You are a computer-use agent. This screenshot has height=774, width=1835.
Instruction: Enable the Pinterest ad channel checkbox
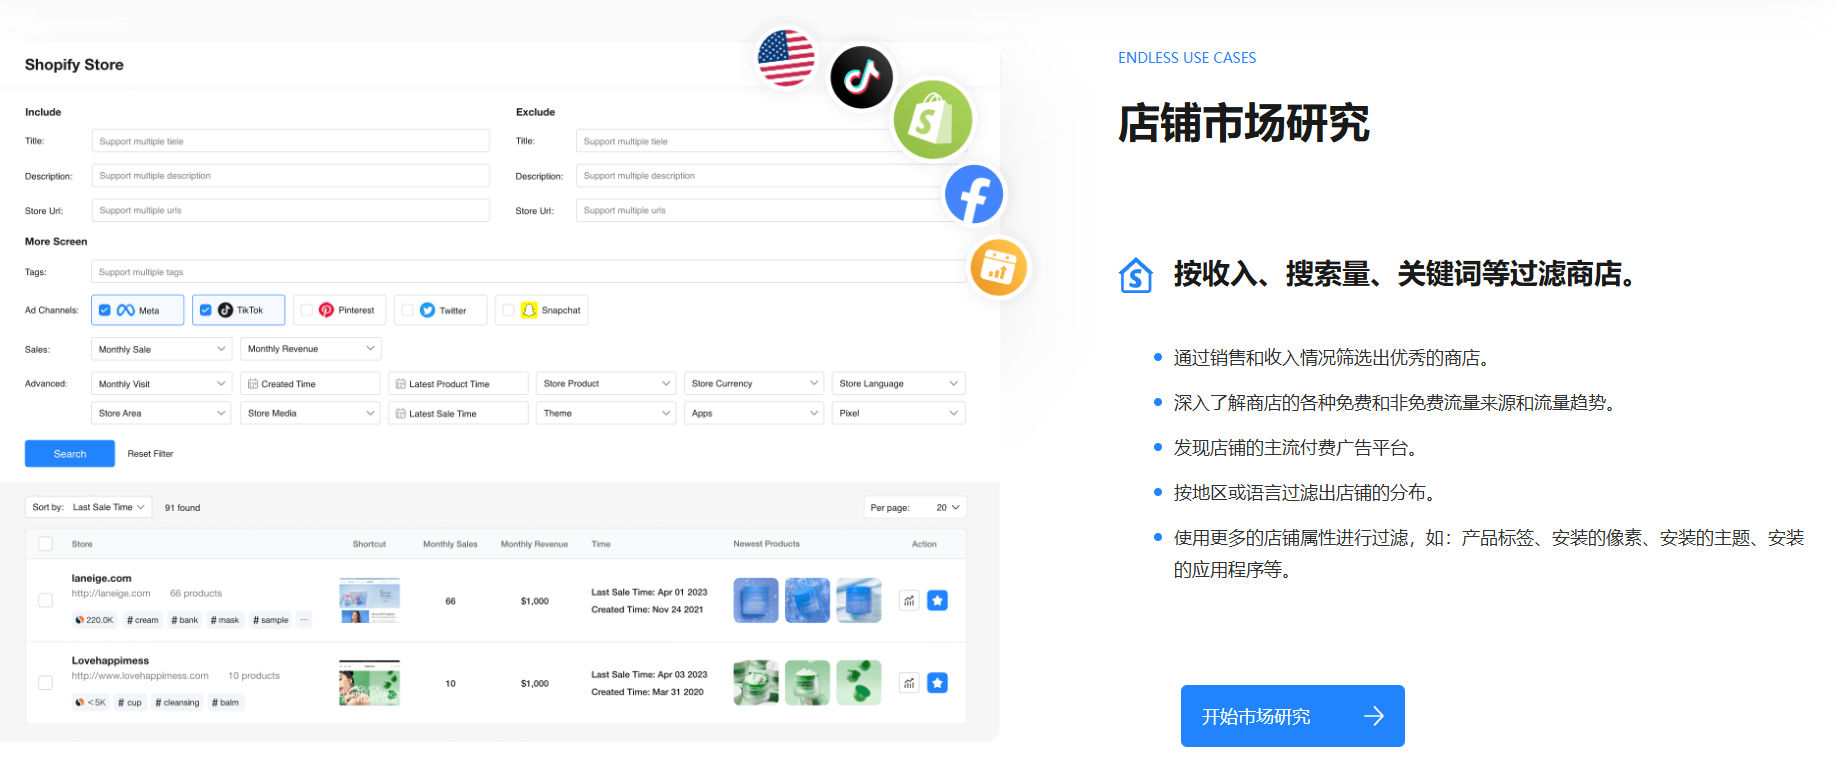coord(306,310)
